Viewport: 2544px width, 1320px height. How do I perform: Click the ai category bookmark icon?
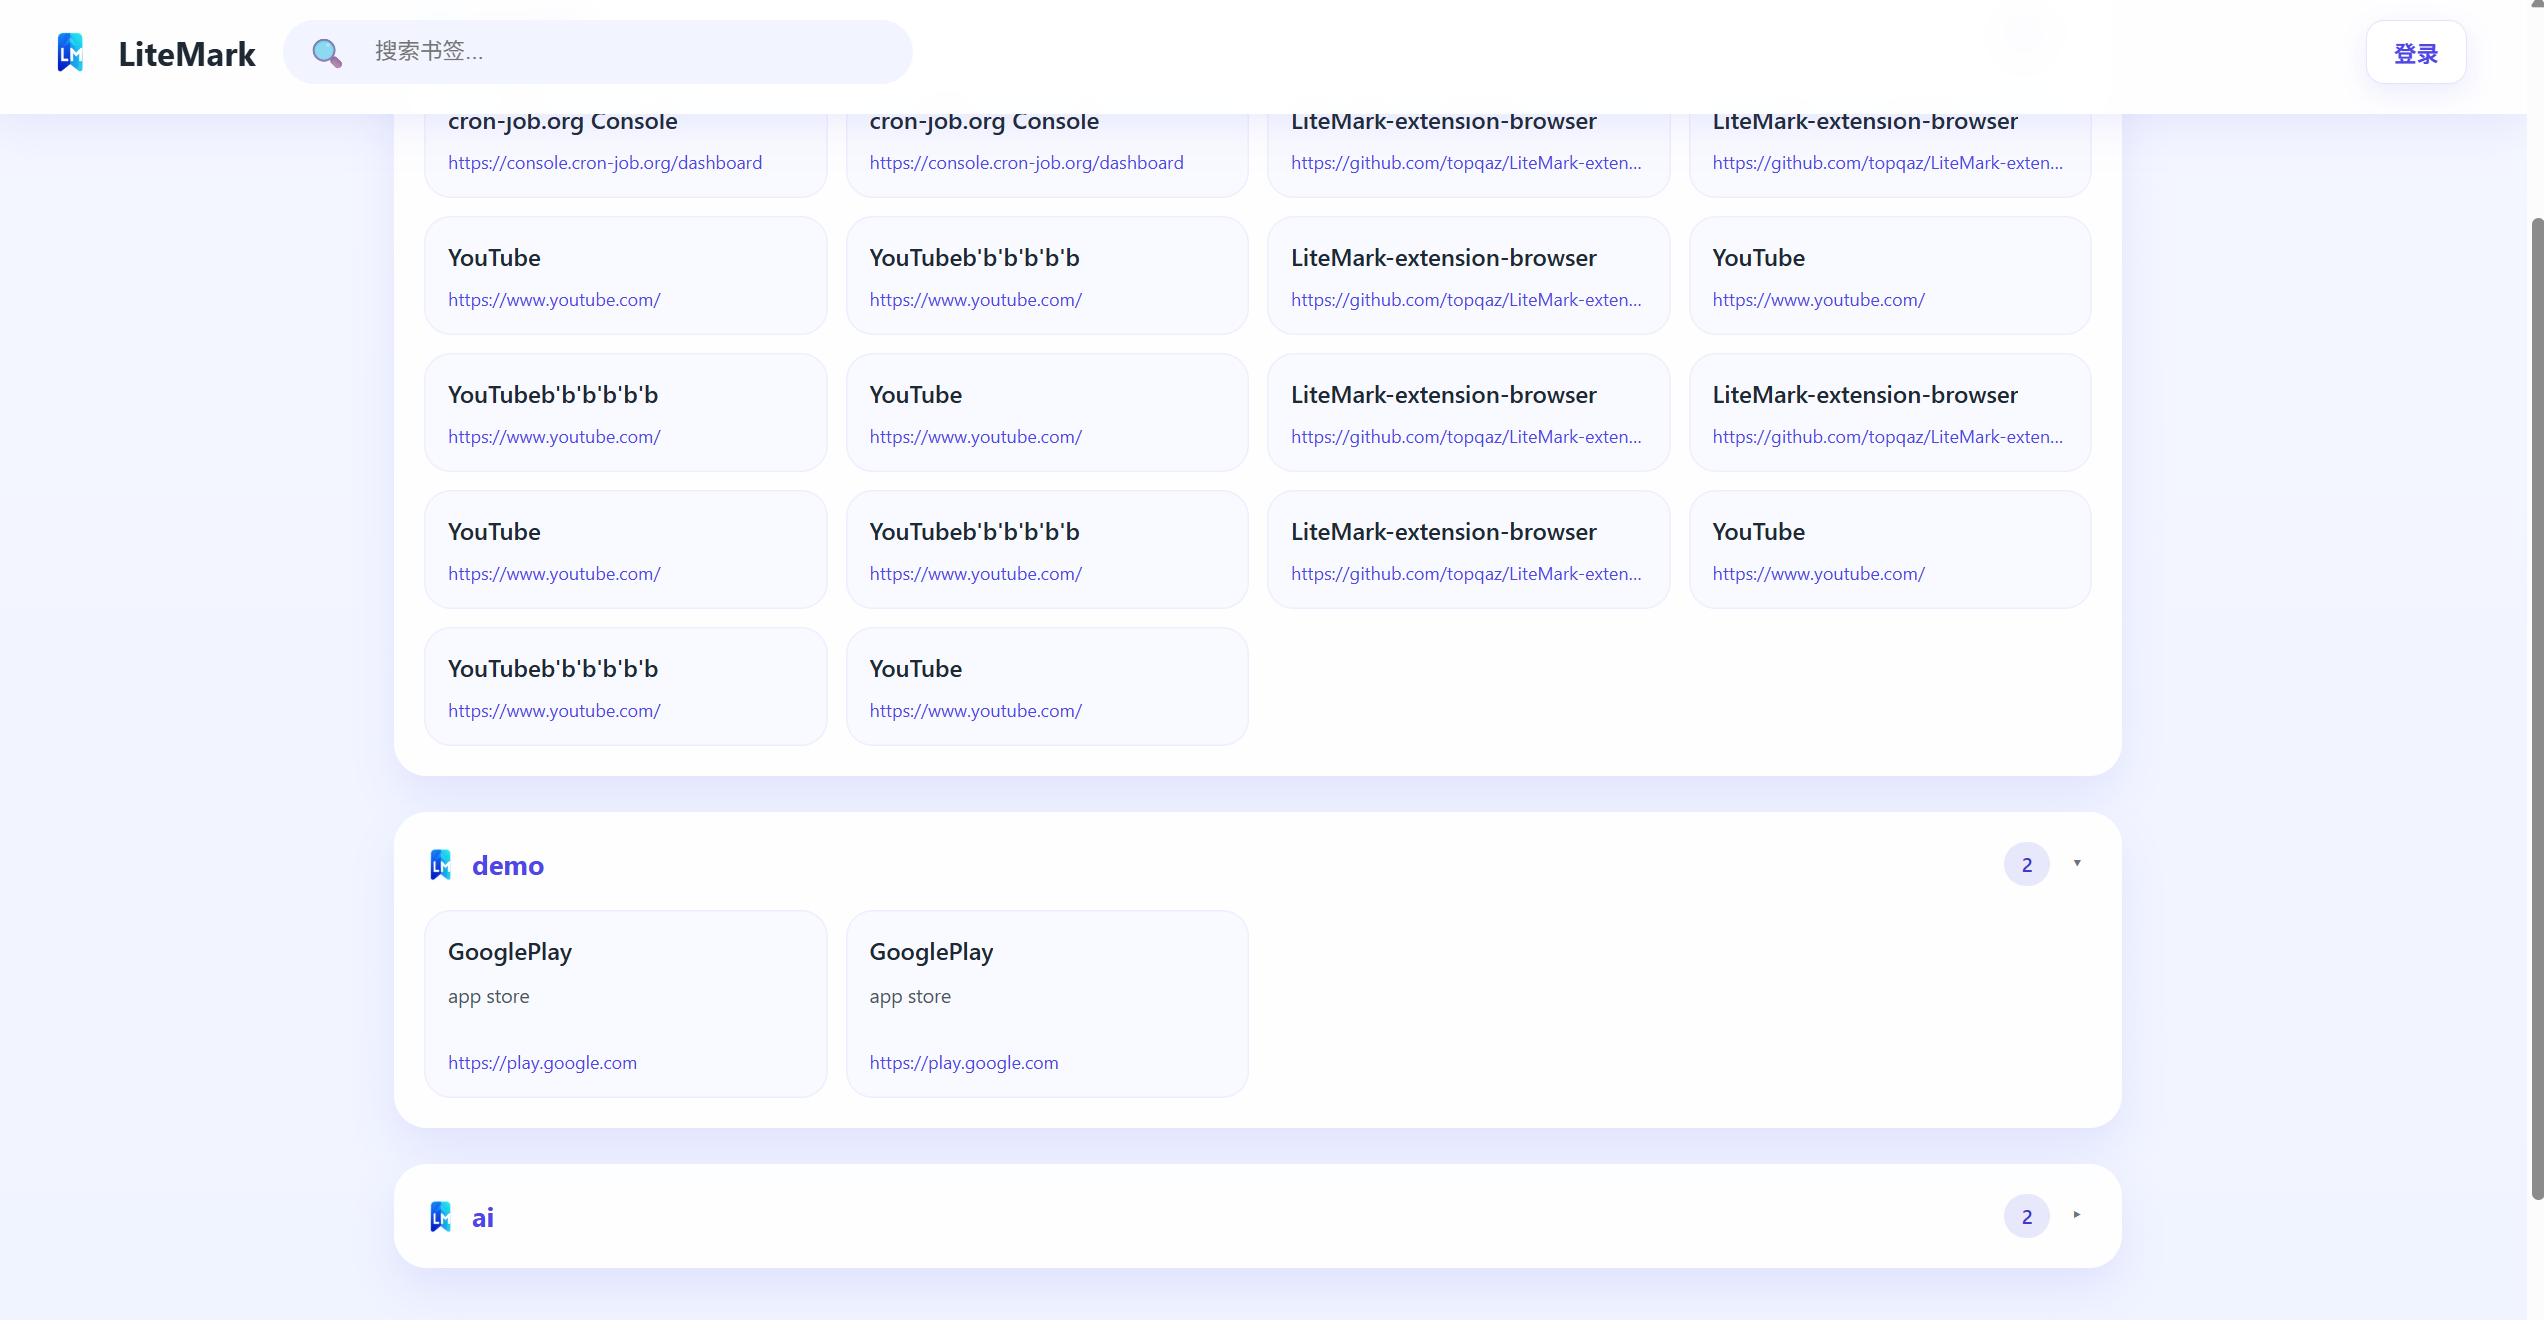440,1217
